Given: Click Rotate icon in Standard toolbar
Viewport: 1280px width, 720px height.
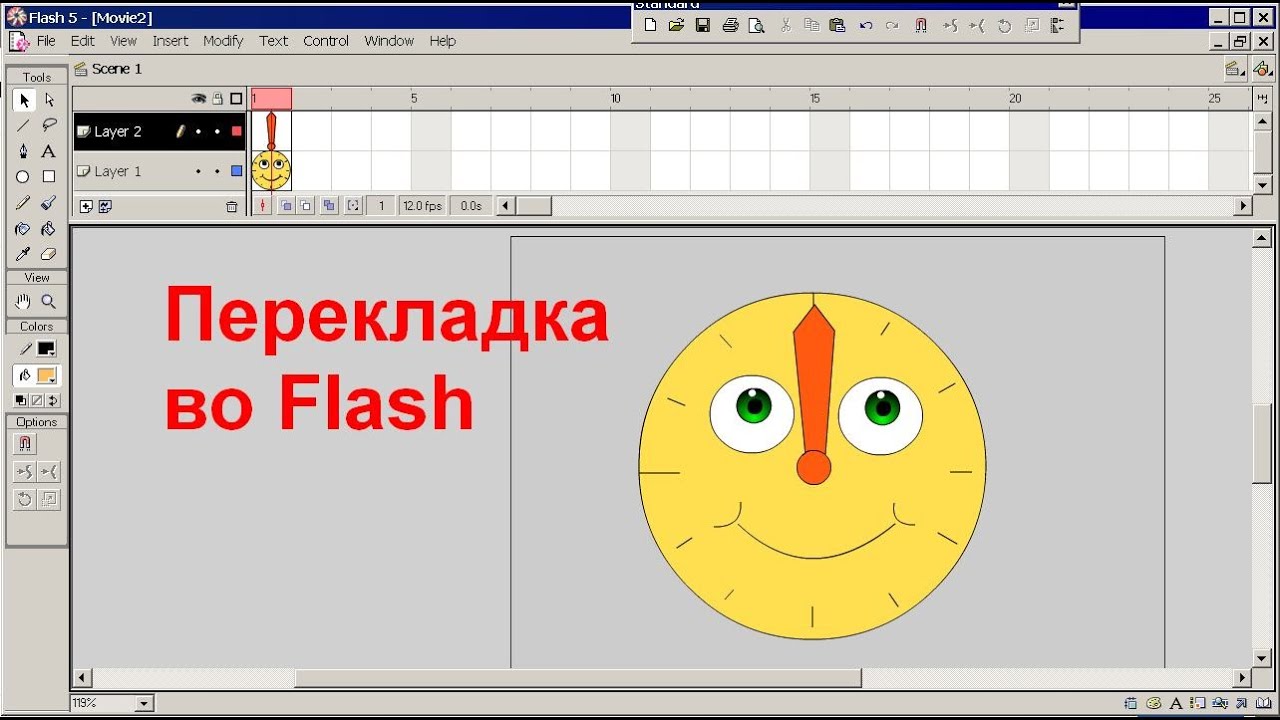Looking at the screenshot, I should click(x=1005, y=26).
